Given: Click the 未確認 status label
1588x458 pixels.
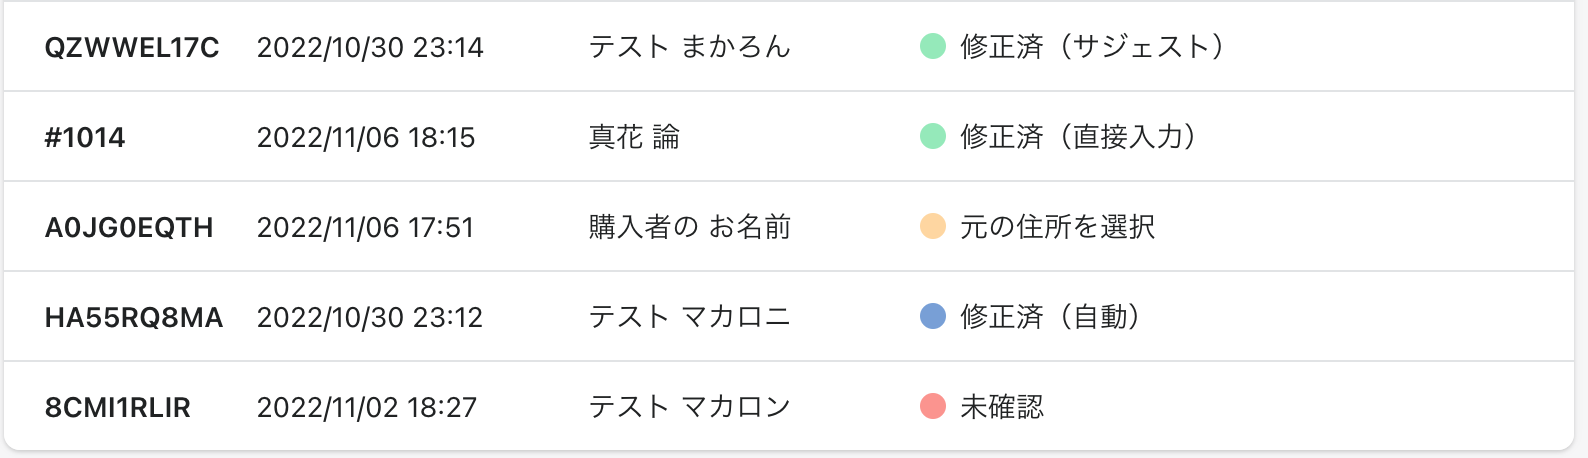Looking at the screenshot, I should (1002, 407).
